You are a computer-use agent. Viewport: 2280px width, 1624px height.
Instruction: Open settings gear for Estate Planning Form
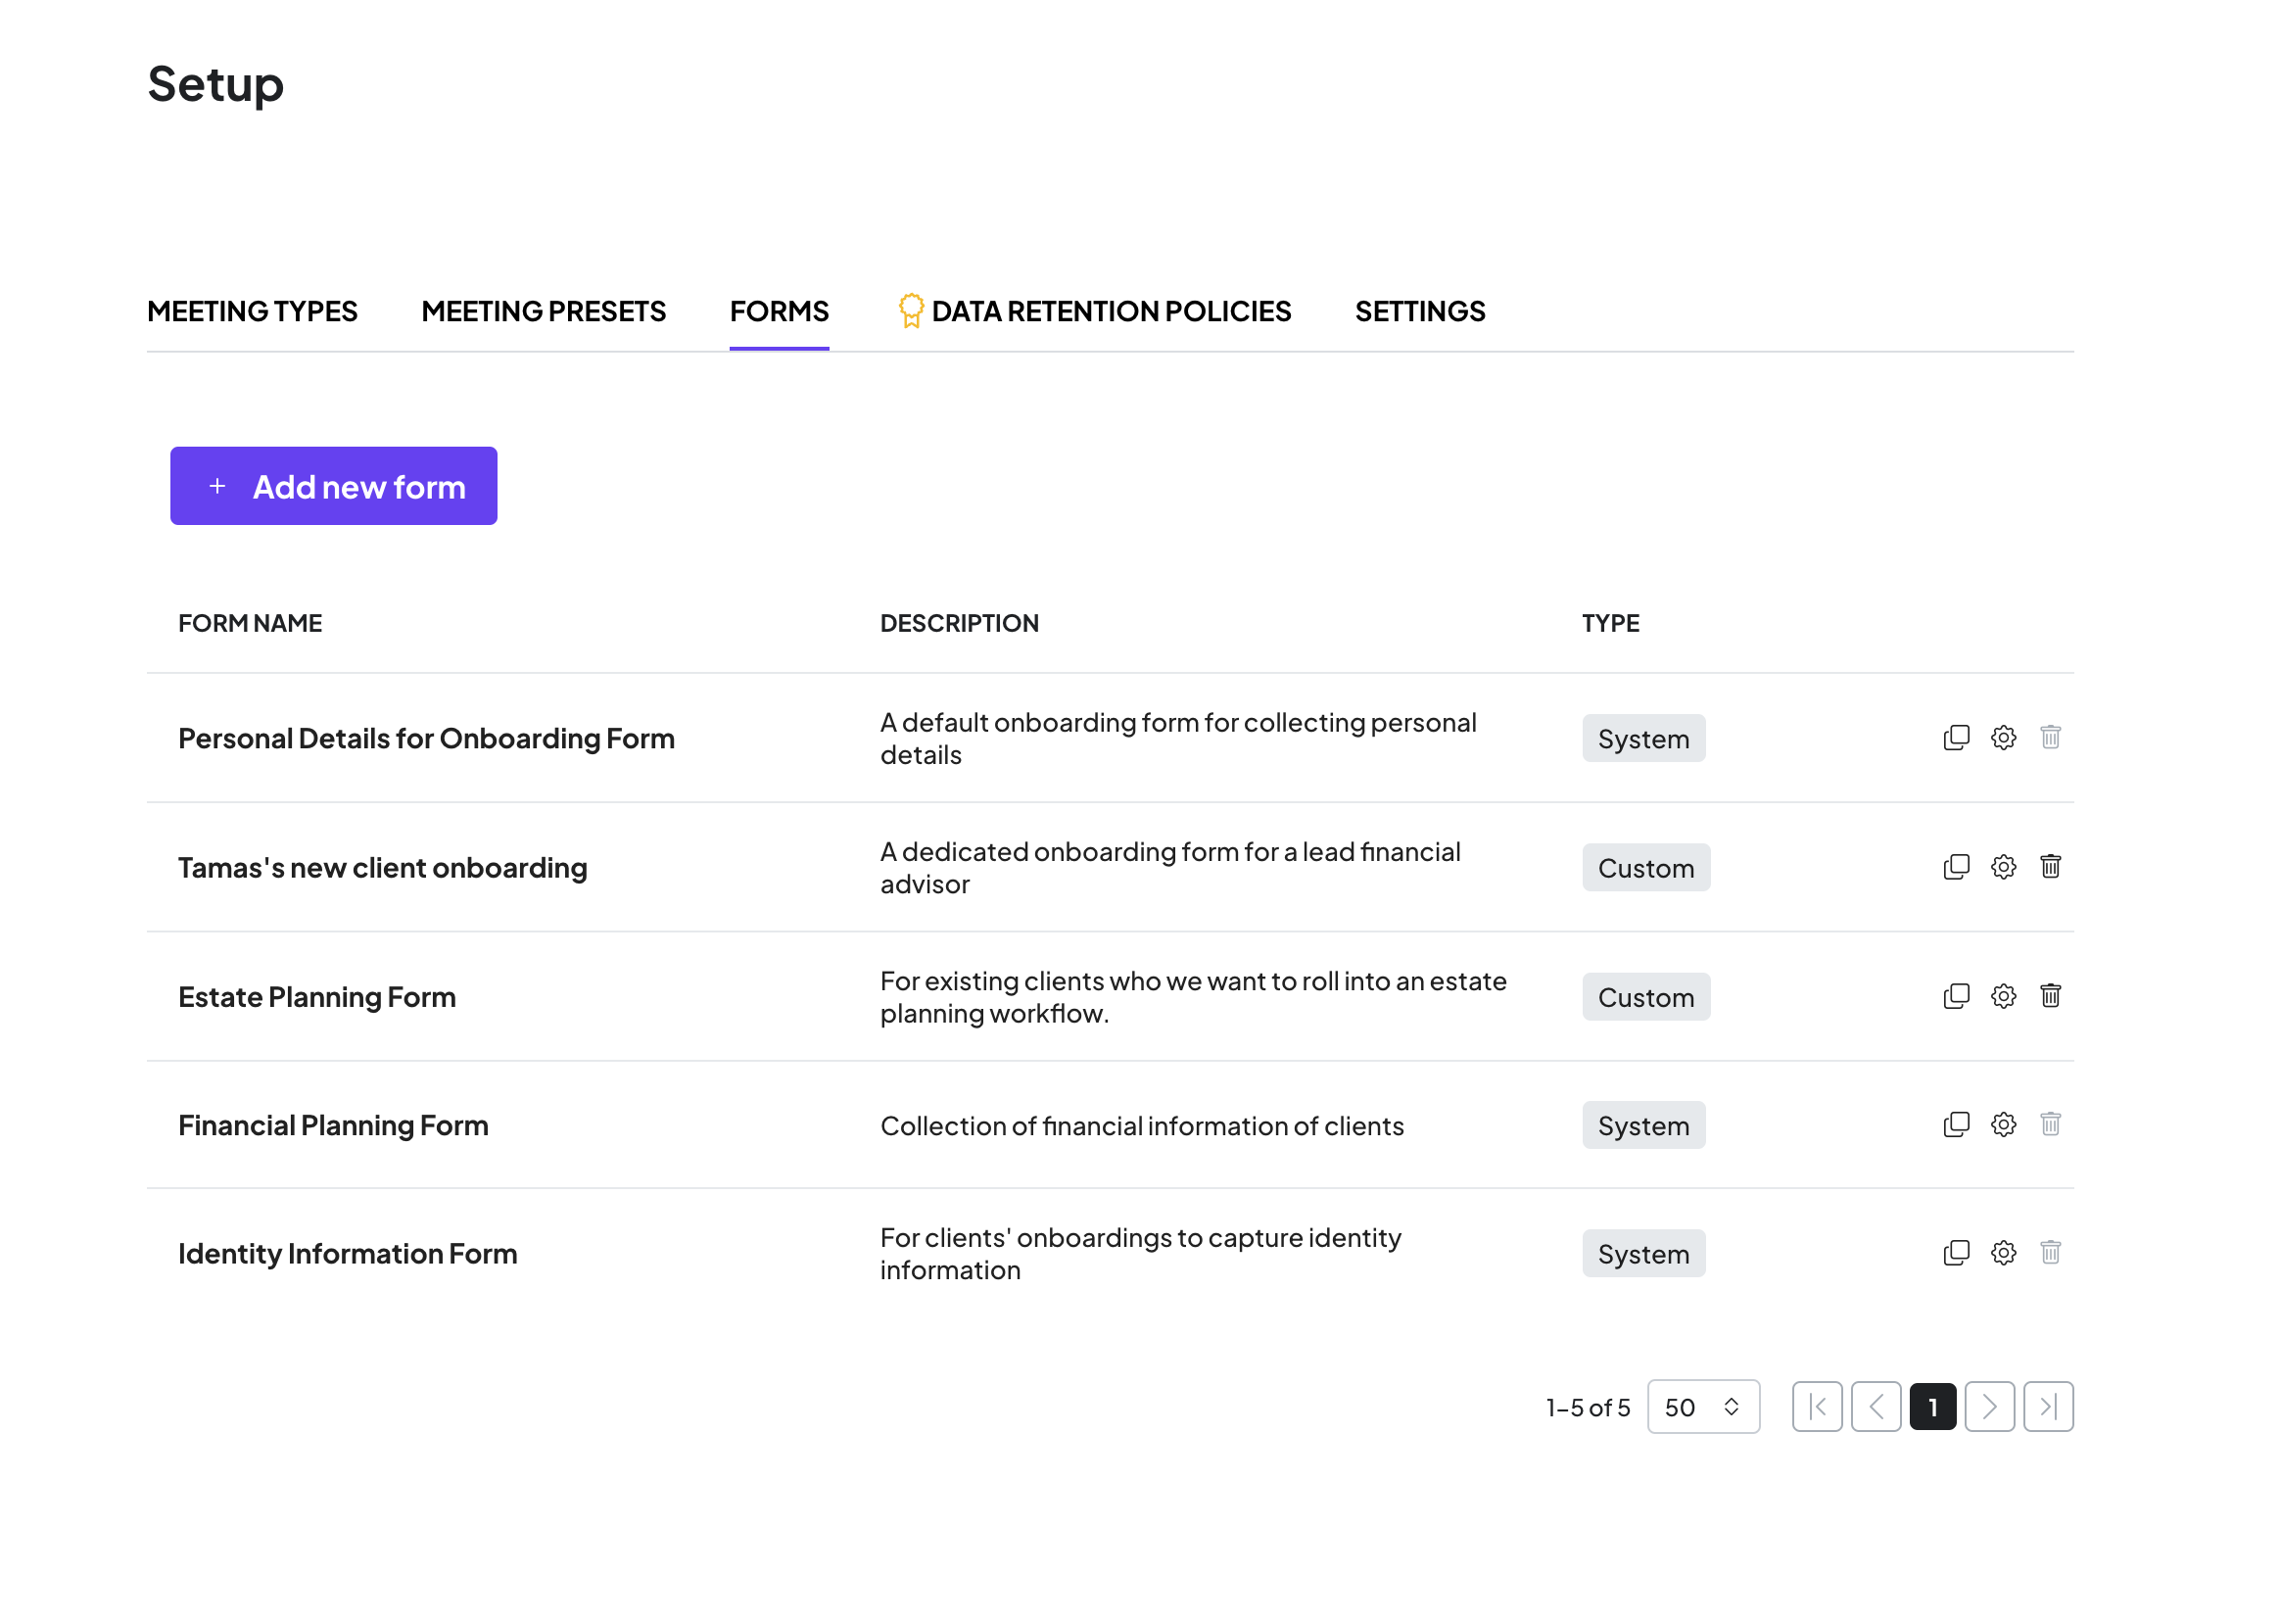point(2003,996)
